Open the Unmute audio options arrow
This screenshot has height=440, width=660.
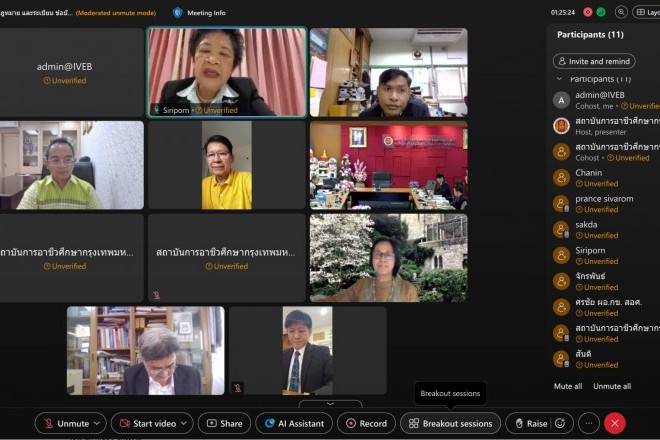pos(97,423)
